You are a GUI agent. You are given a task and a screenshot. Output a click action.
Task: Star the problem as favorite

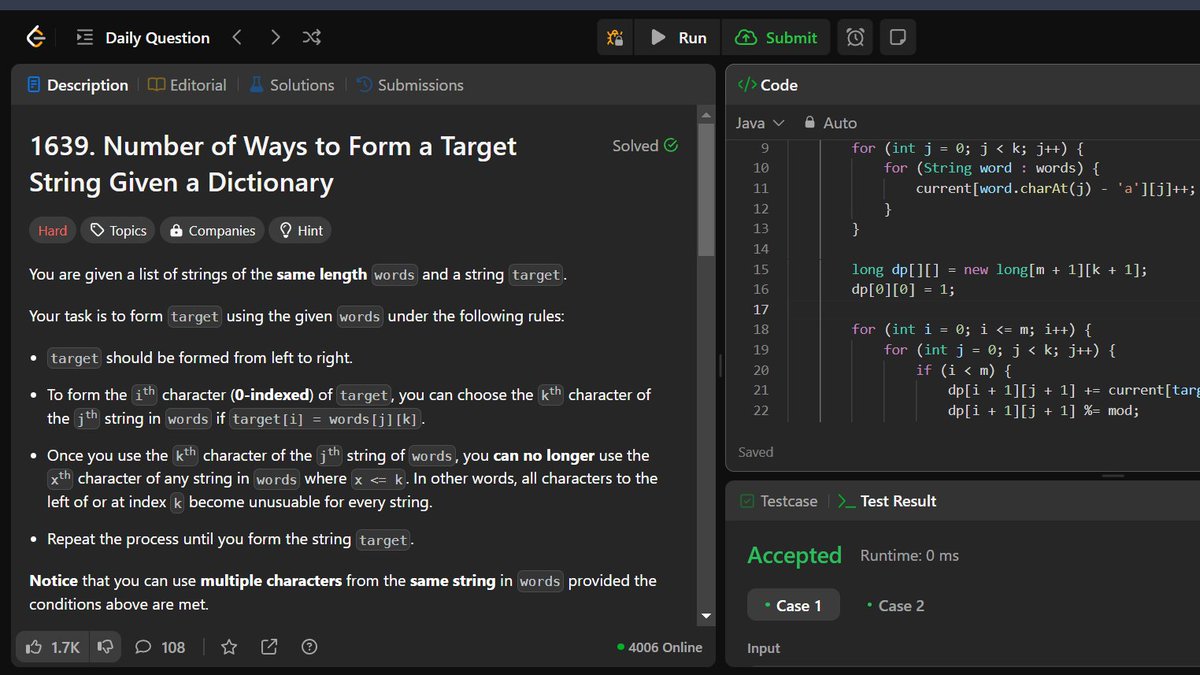pos(229,647)
